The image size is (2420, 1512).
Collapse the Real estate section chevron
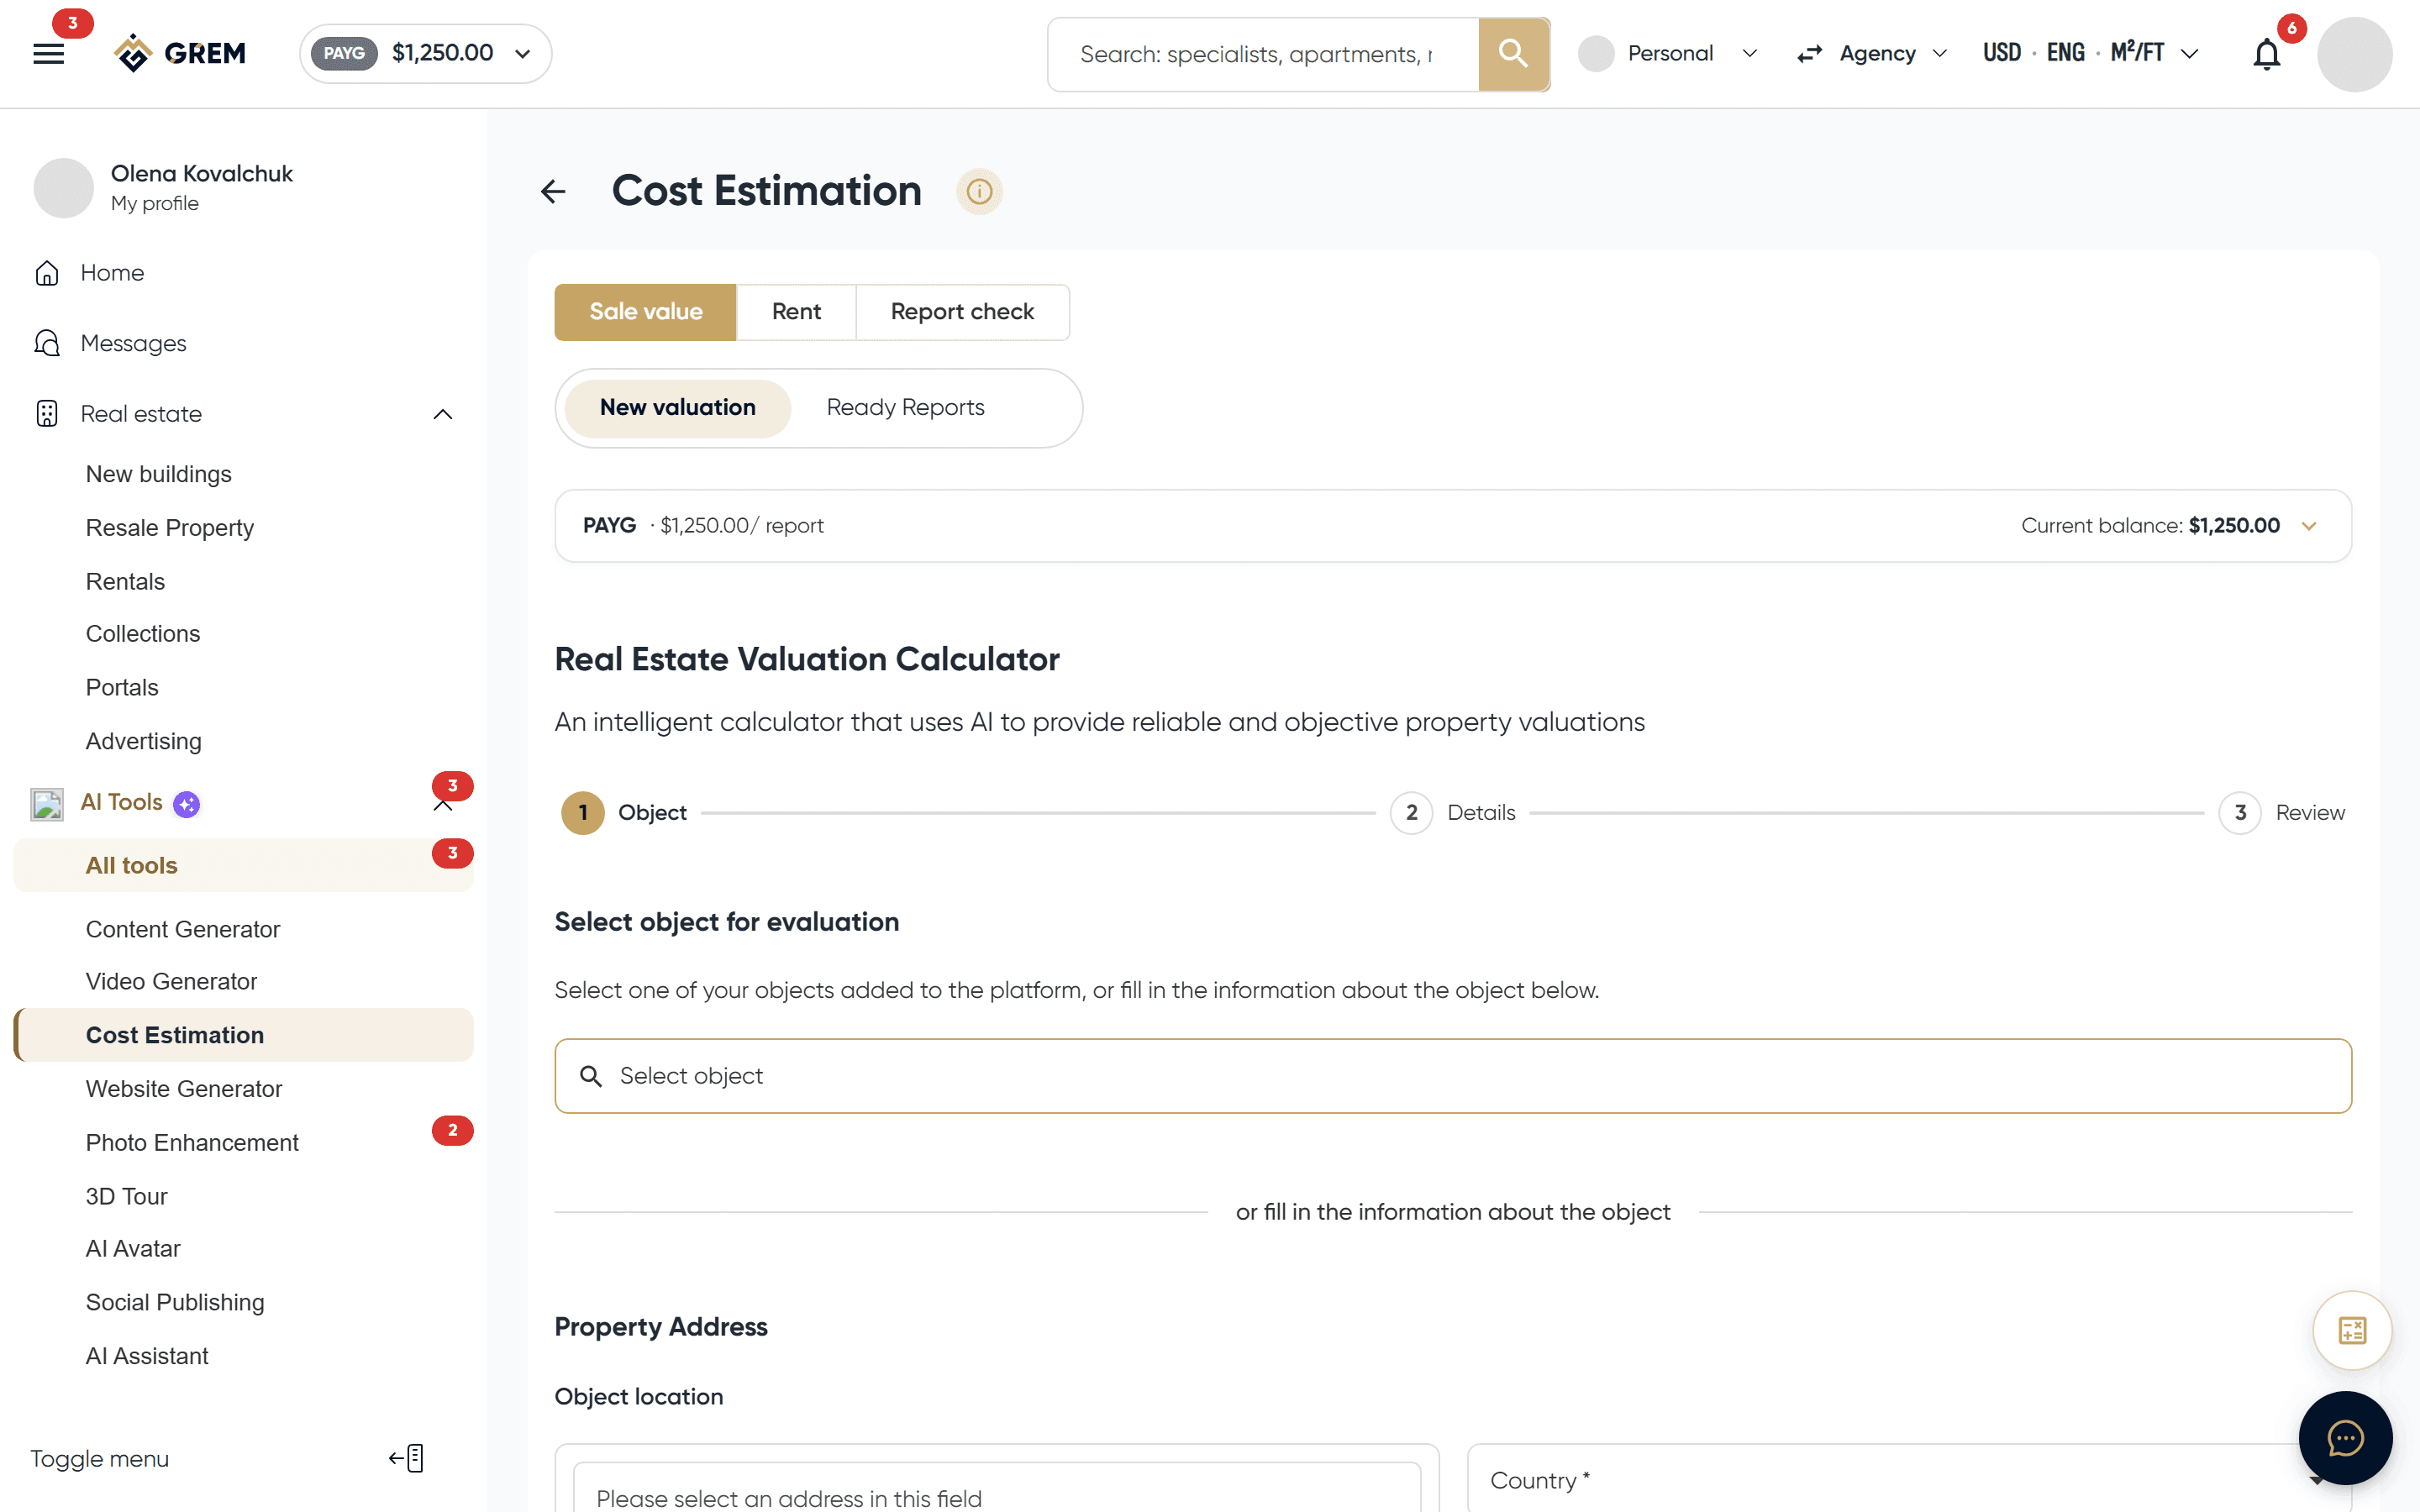pos(443,414)
